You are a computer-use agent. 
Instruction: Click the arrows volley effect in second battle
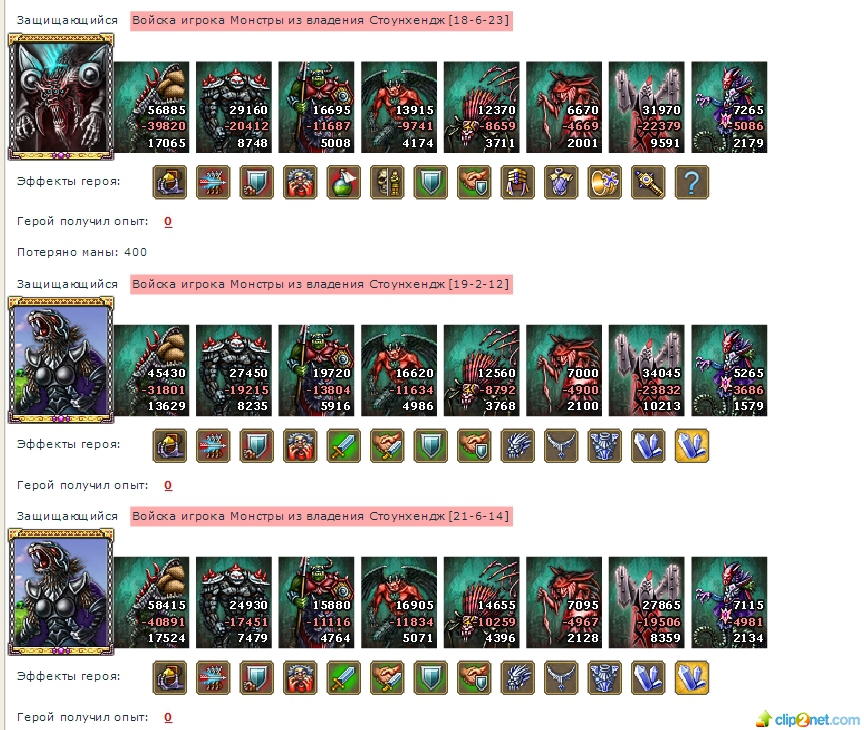click(213, 446)
